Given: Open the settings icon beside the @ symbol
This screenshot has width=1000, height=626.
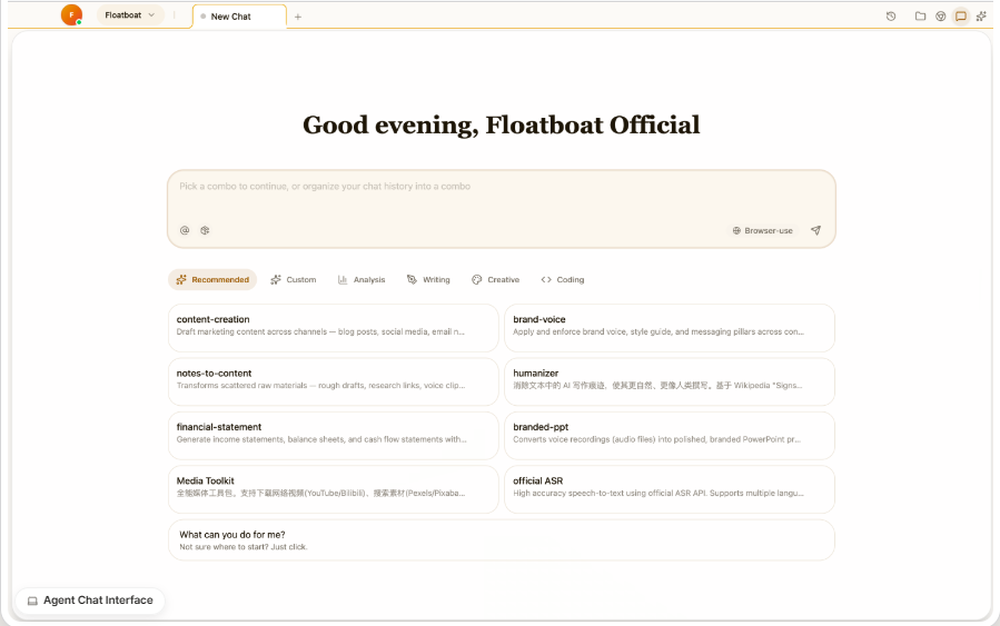Looking at the screenshot, I should [x=205, y=230].
